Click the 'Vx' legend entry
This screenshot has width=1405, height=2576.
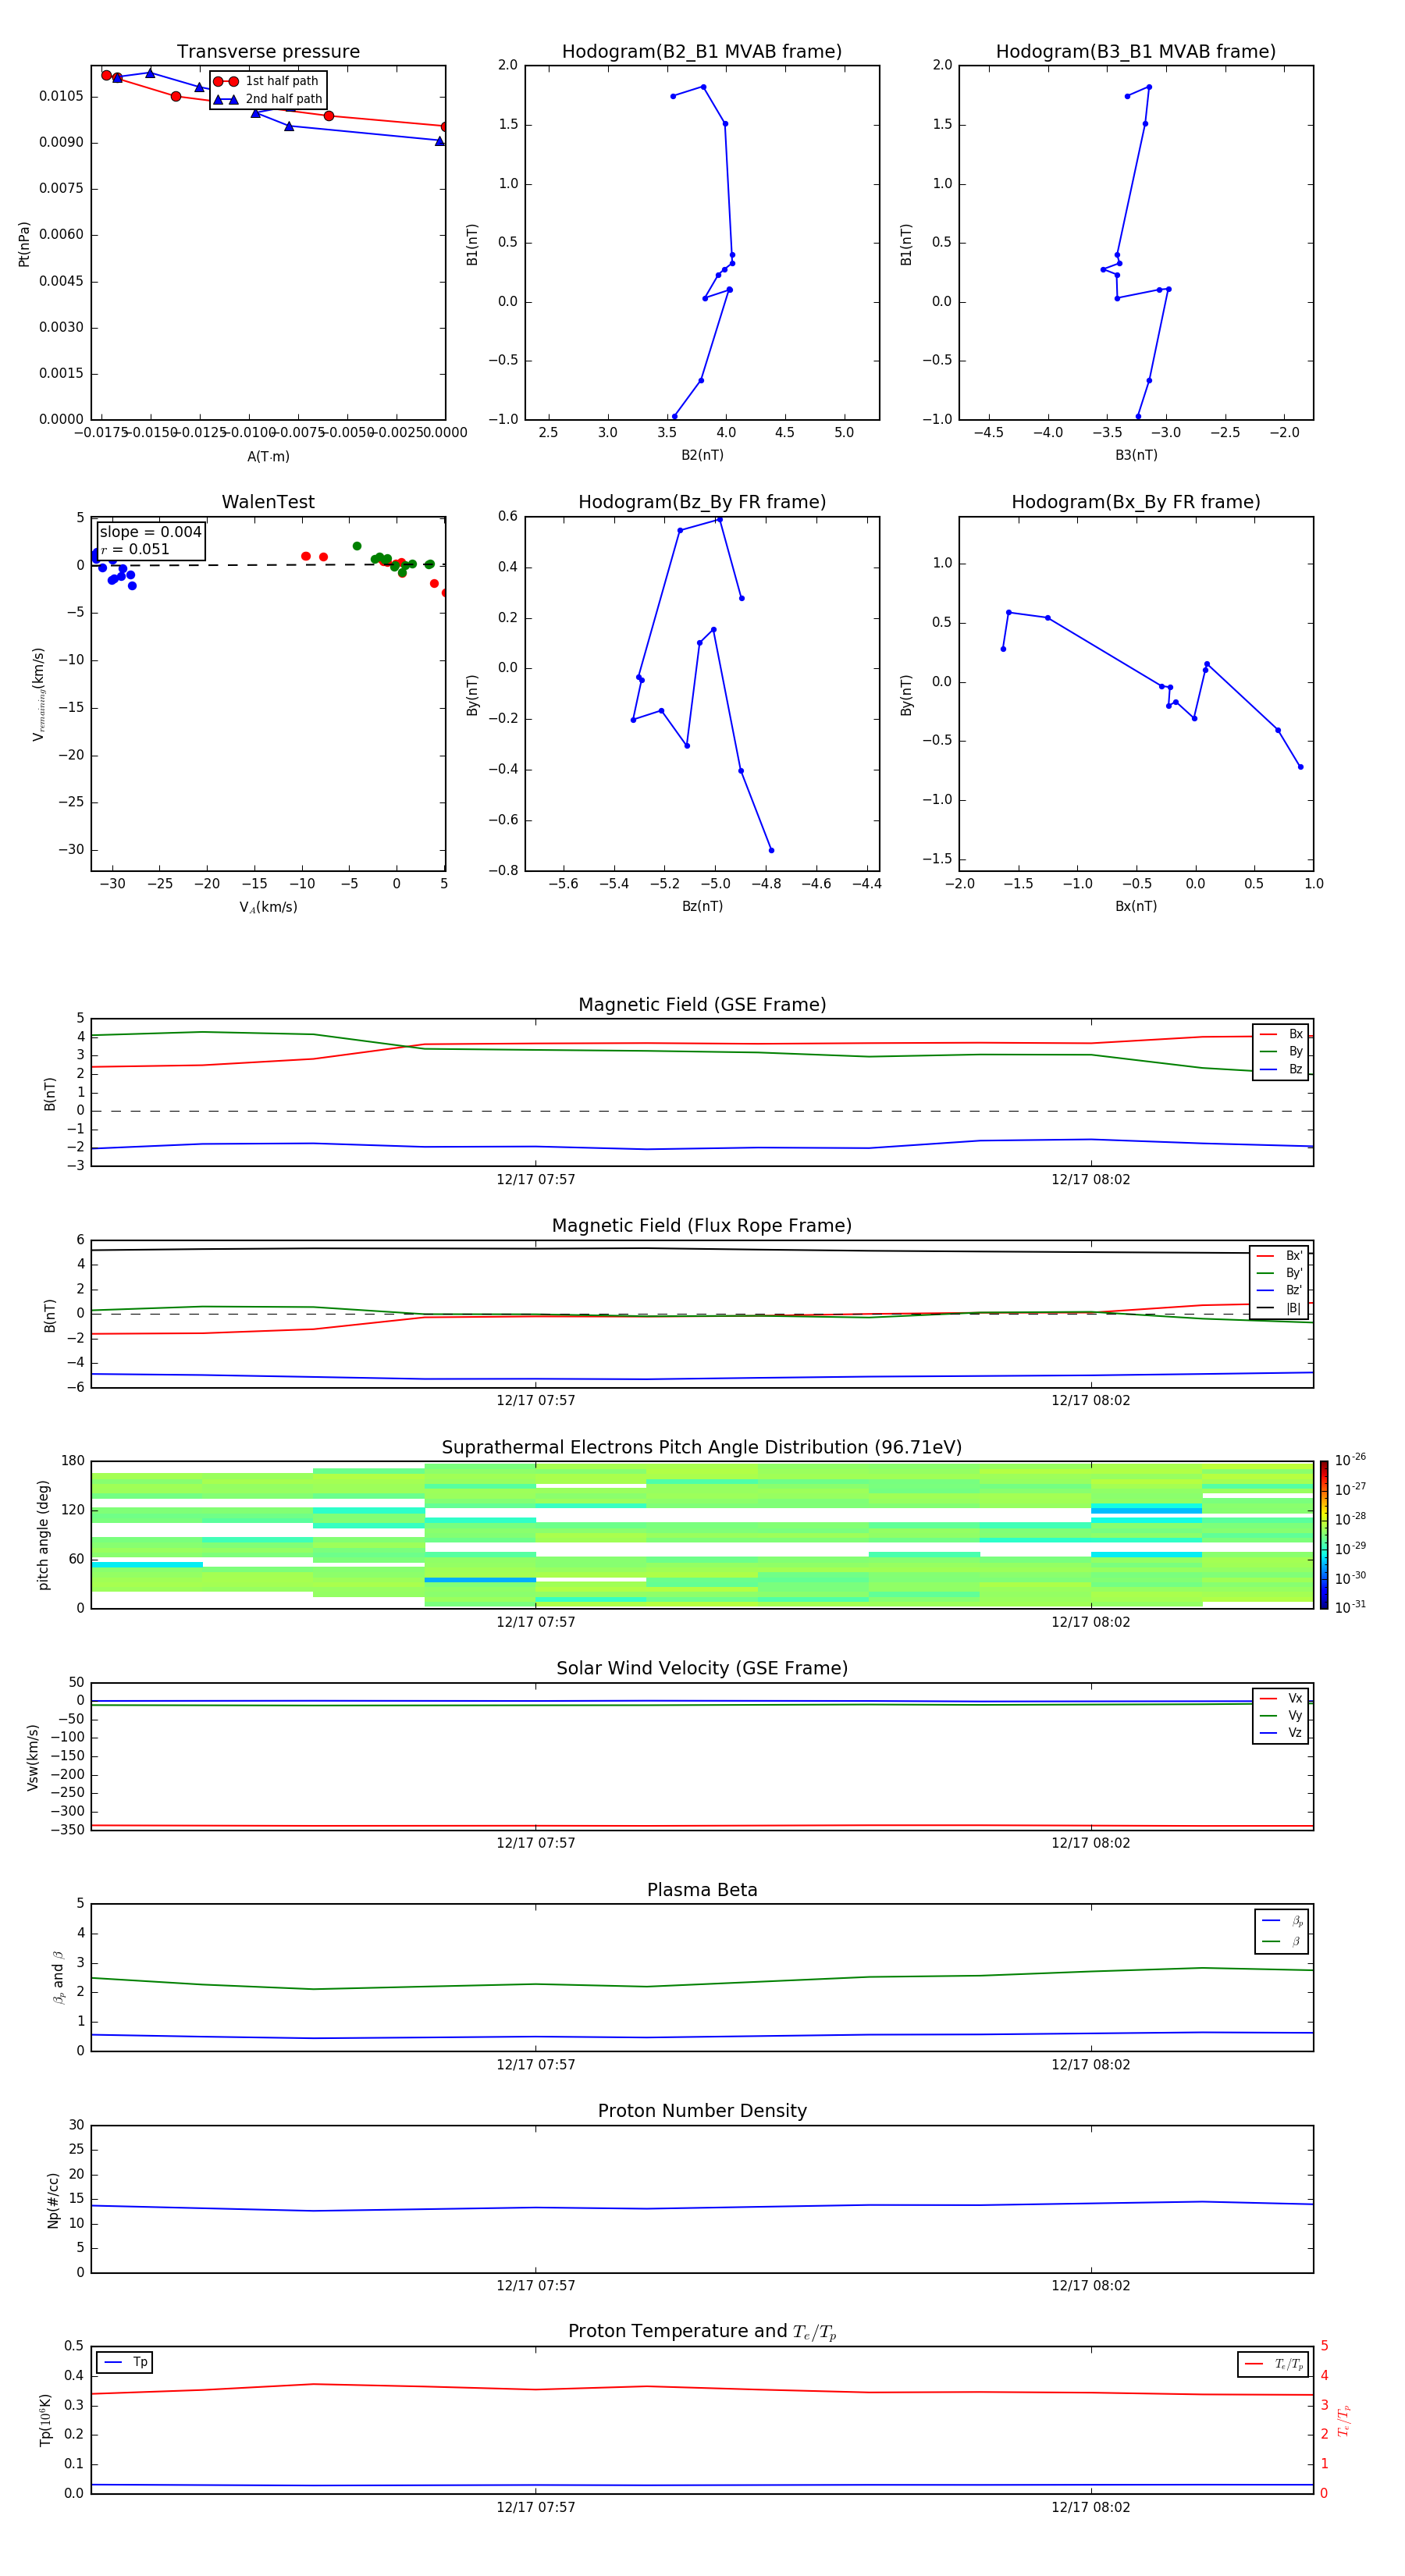(x=1281, y=1698)
